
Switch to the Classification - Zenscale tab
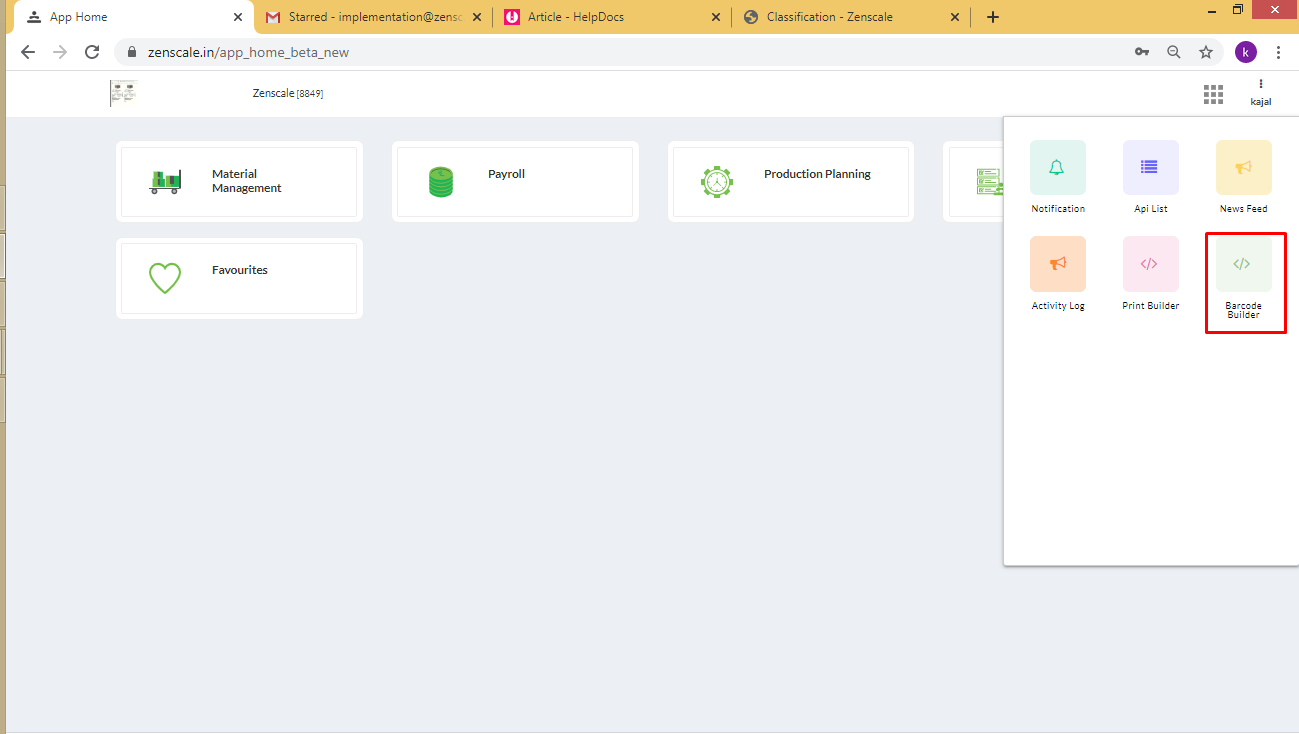click(852, 17)
